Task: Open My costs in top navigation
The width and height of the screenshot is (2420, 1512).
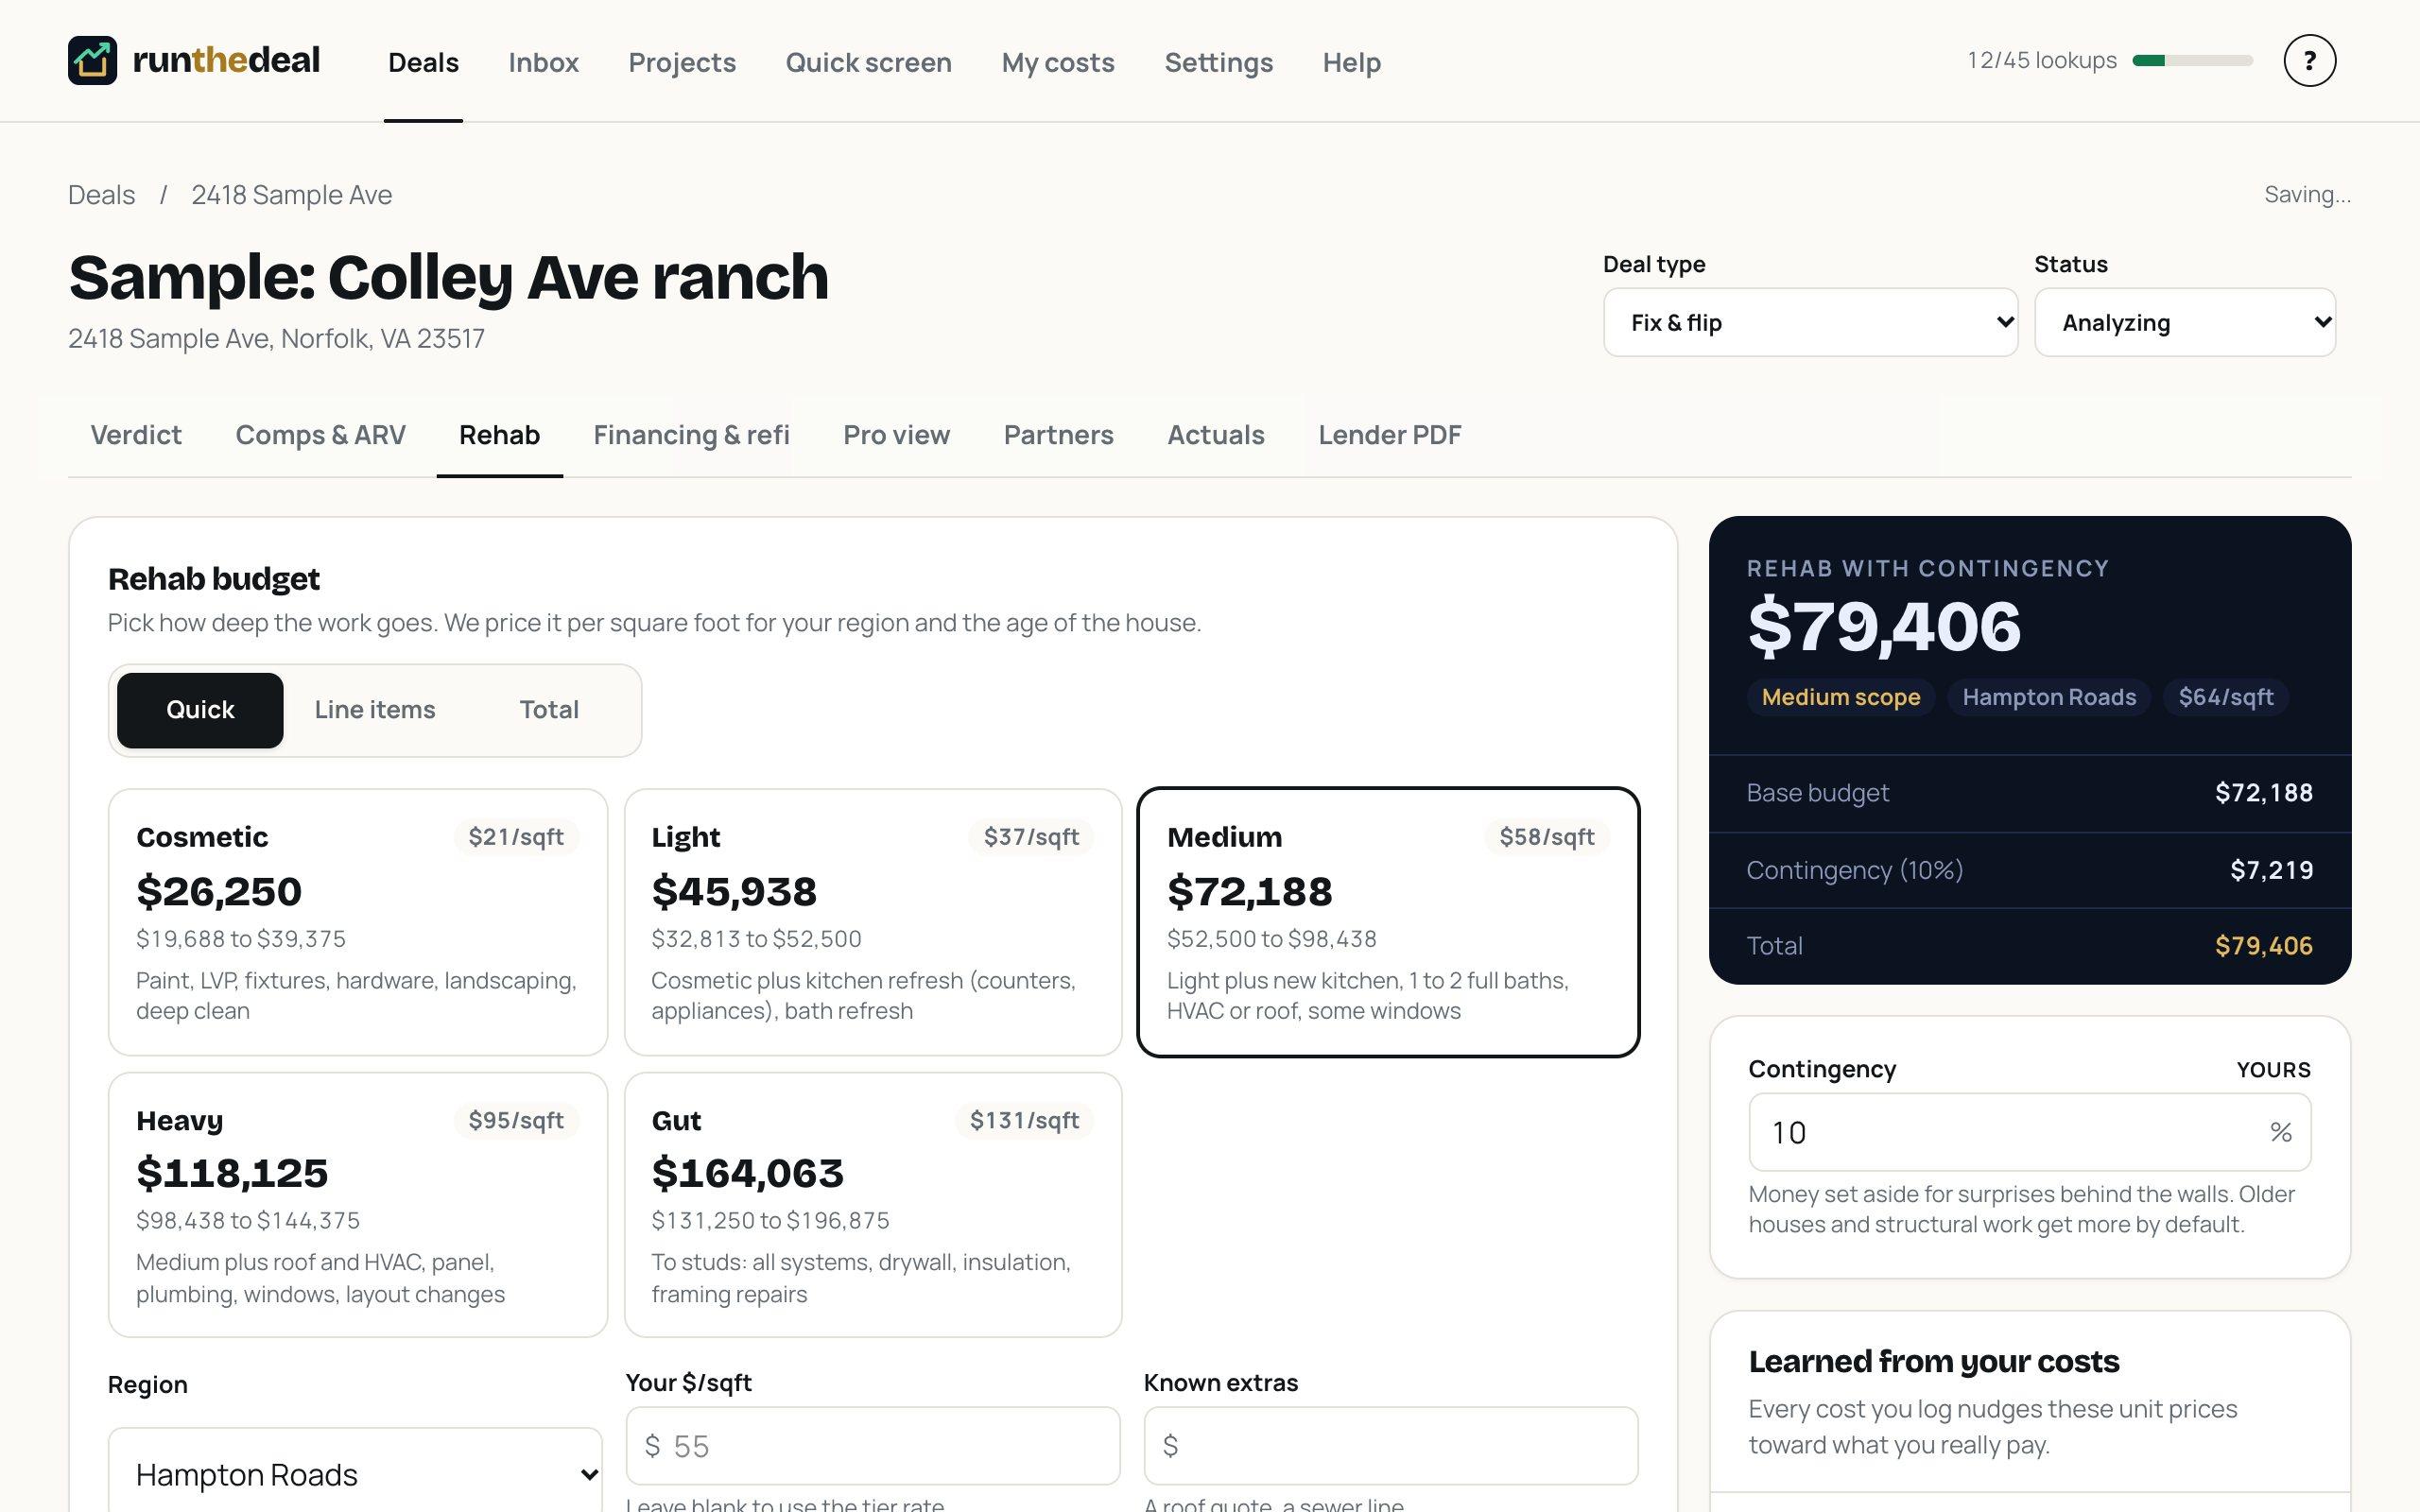Action: tap(1058, 62)
